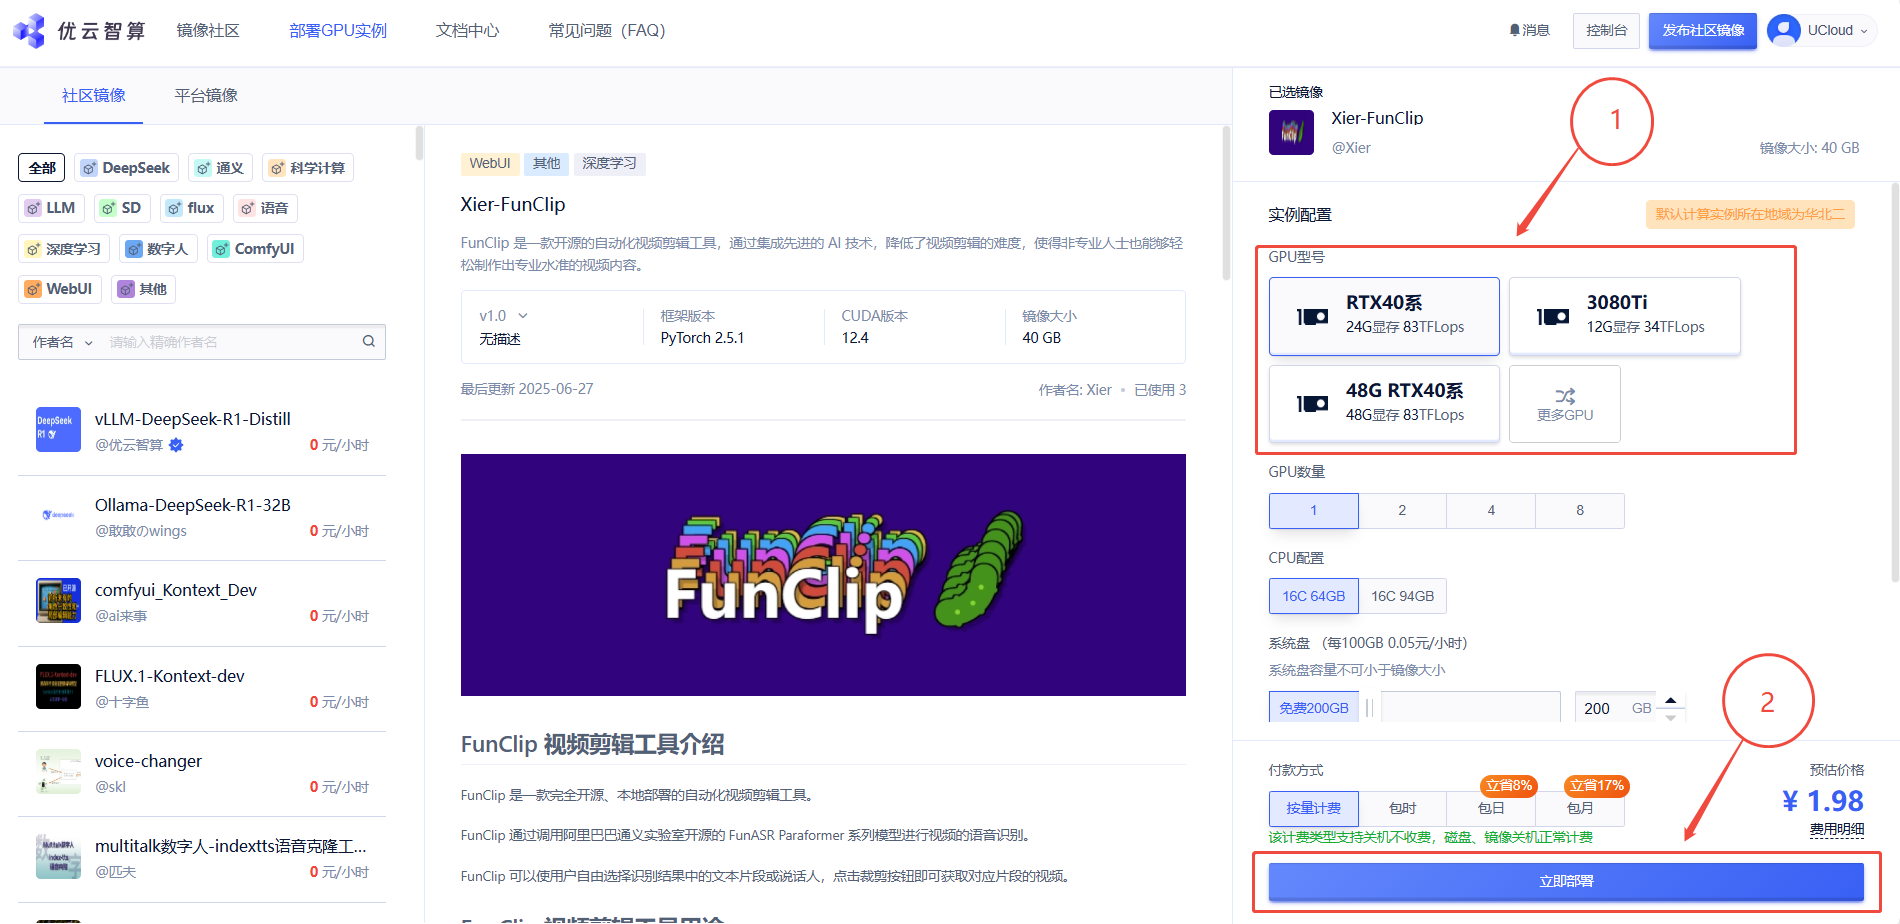Click the verified badge beside @优云智算
1900x924 pixels.
(x=176, y=445)
